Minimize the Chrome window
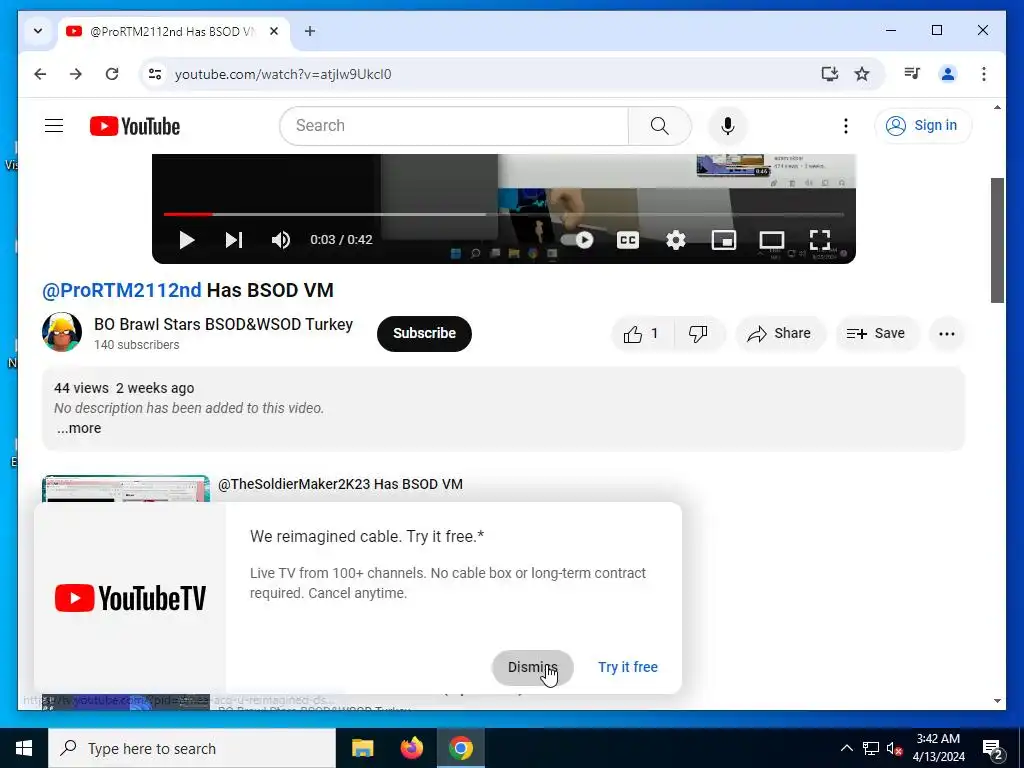 pos(891,30)
